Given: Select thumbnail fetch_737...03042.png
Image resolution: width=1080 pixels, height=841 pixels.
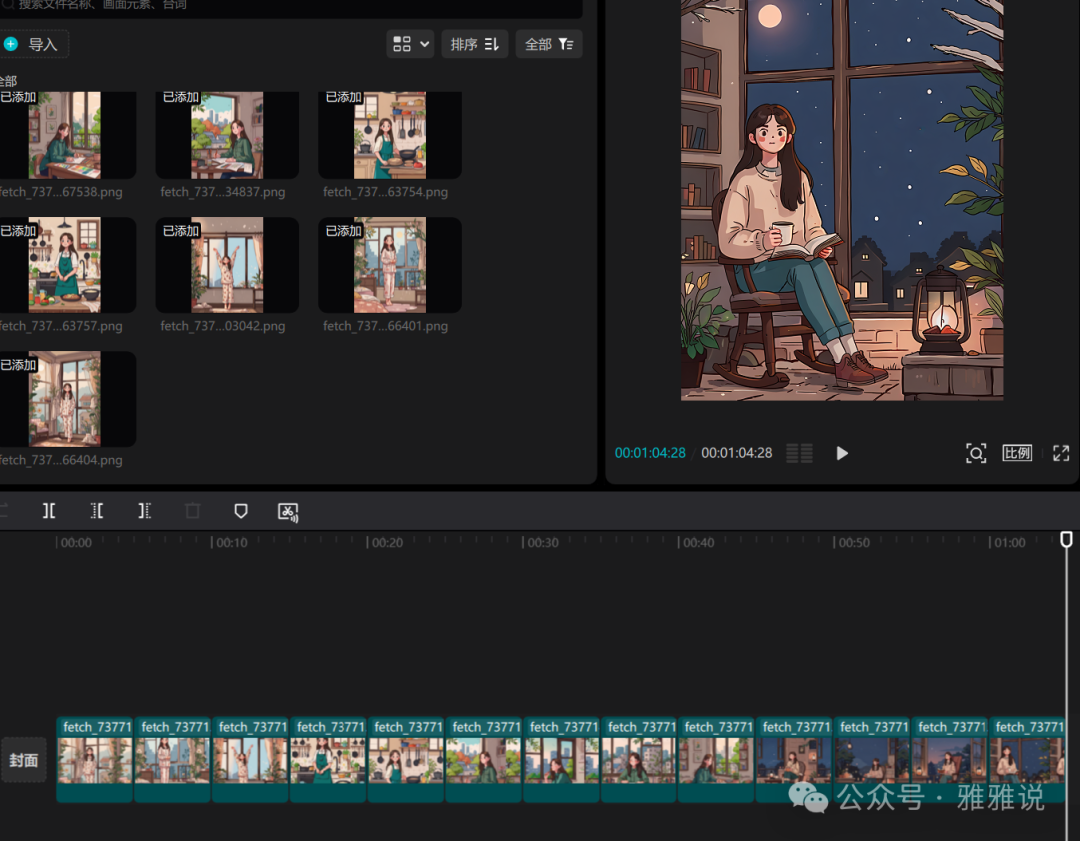Looking at the screenshot, I should (x=227, y=264).
